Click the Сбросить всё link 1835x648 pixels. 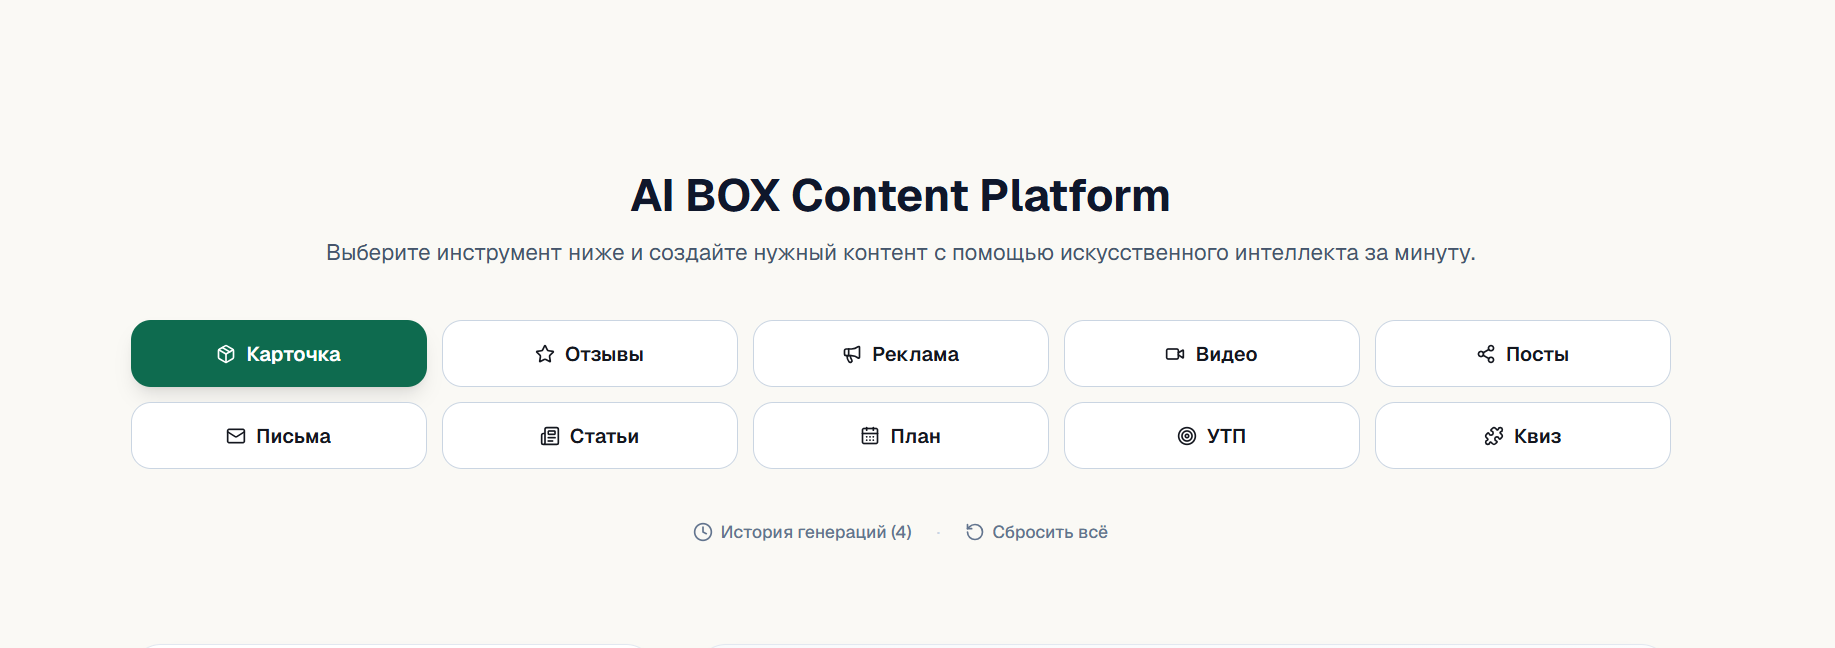click(x=1037, y=532)
